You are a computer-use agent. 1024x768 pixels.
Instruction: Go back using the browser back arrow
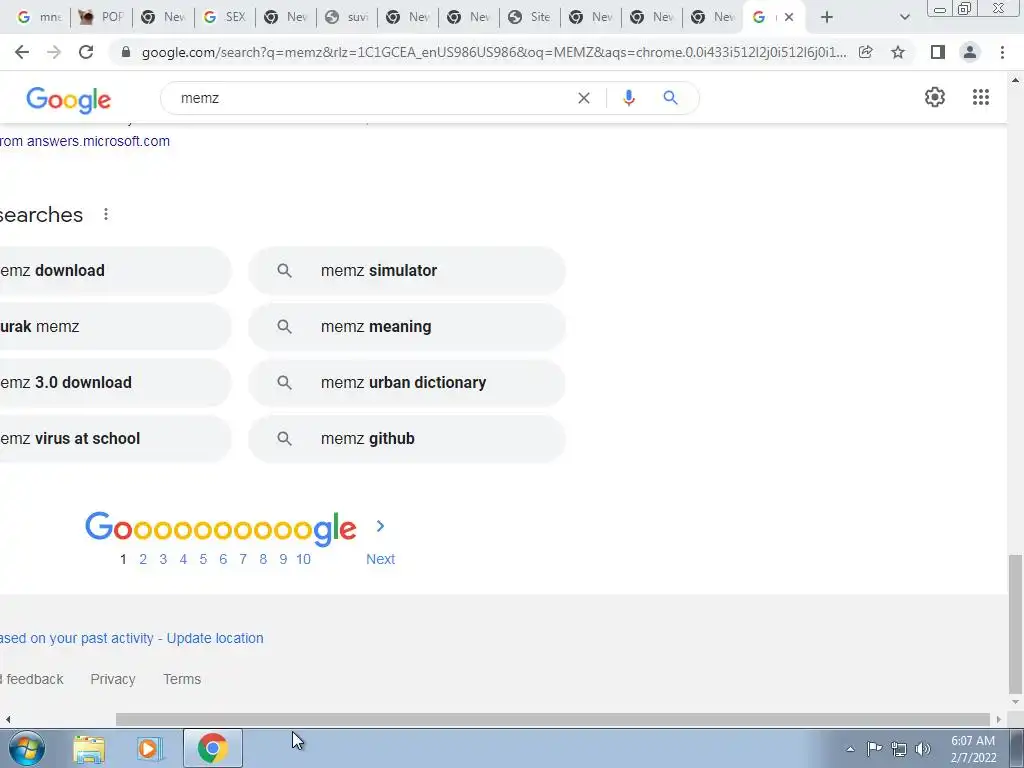click(22, 52)
